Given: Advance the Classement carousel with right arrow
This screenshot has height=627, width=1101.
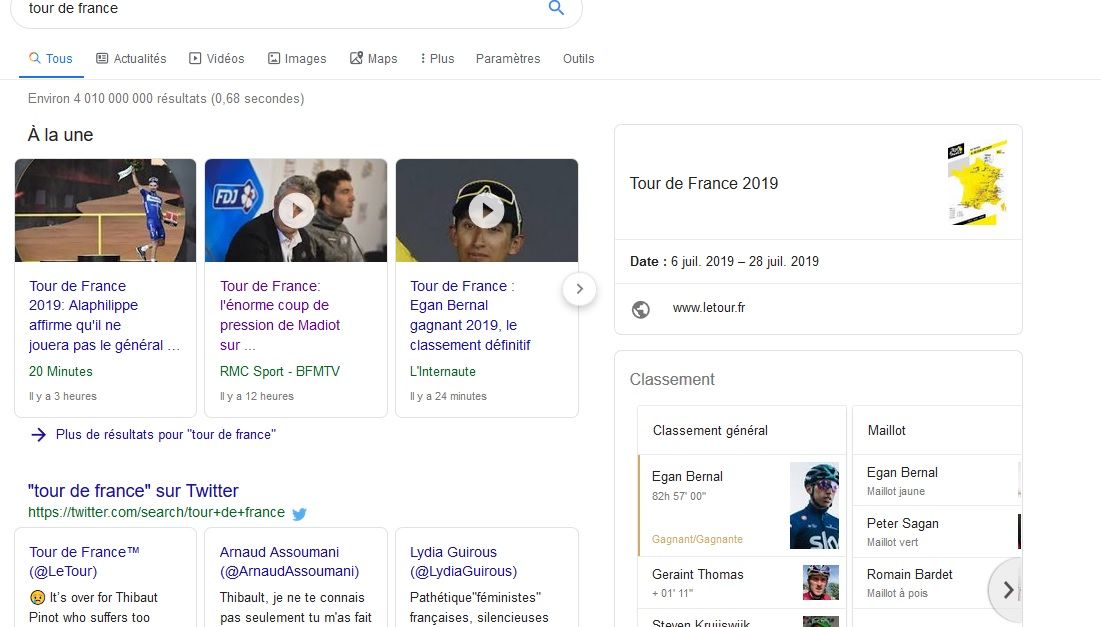Looking at the screenshot, I should 1008,590.
